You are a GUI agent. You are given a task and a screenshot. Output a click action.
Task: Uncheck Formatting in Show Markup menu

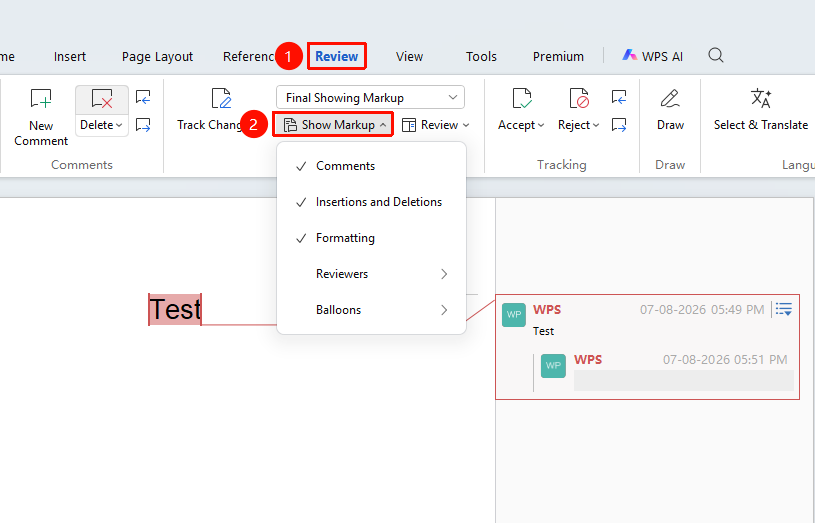tap(372, 238)
